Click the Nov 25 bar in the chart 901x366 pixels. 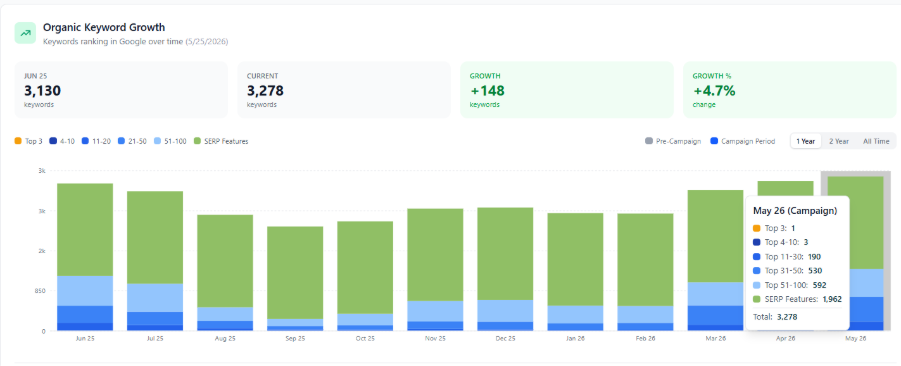tap(436, 269)
